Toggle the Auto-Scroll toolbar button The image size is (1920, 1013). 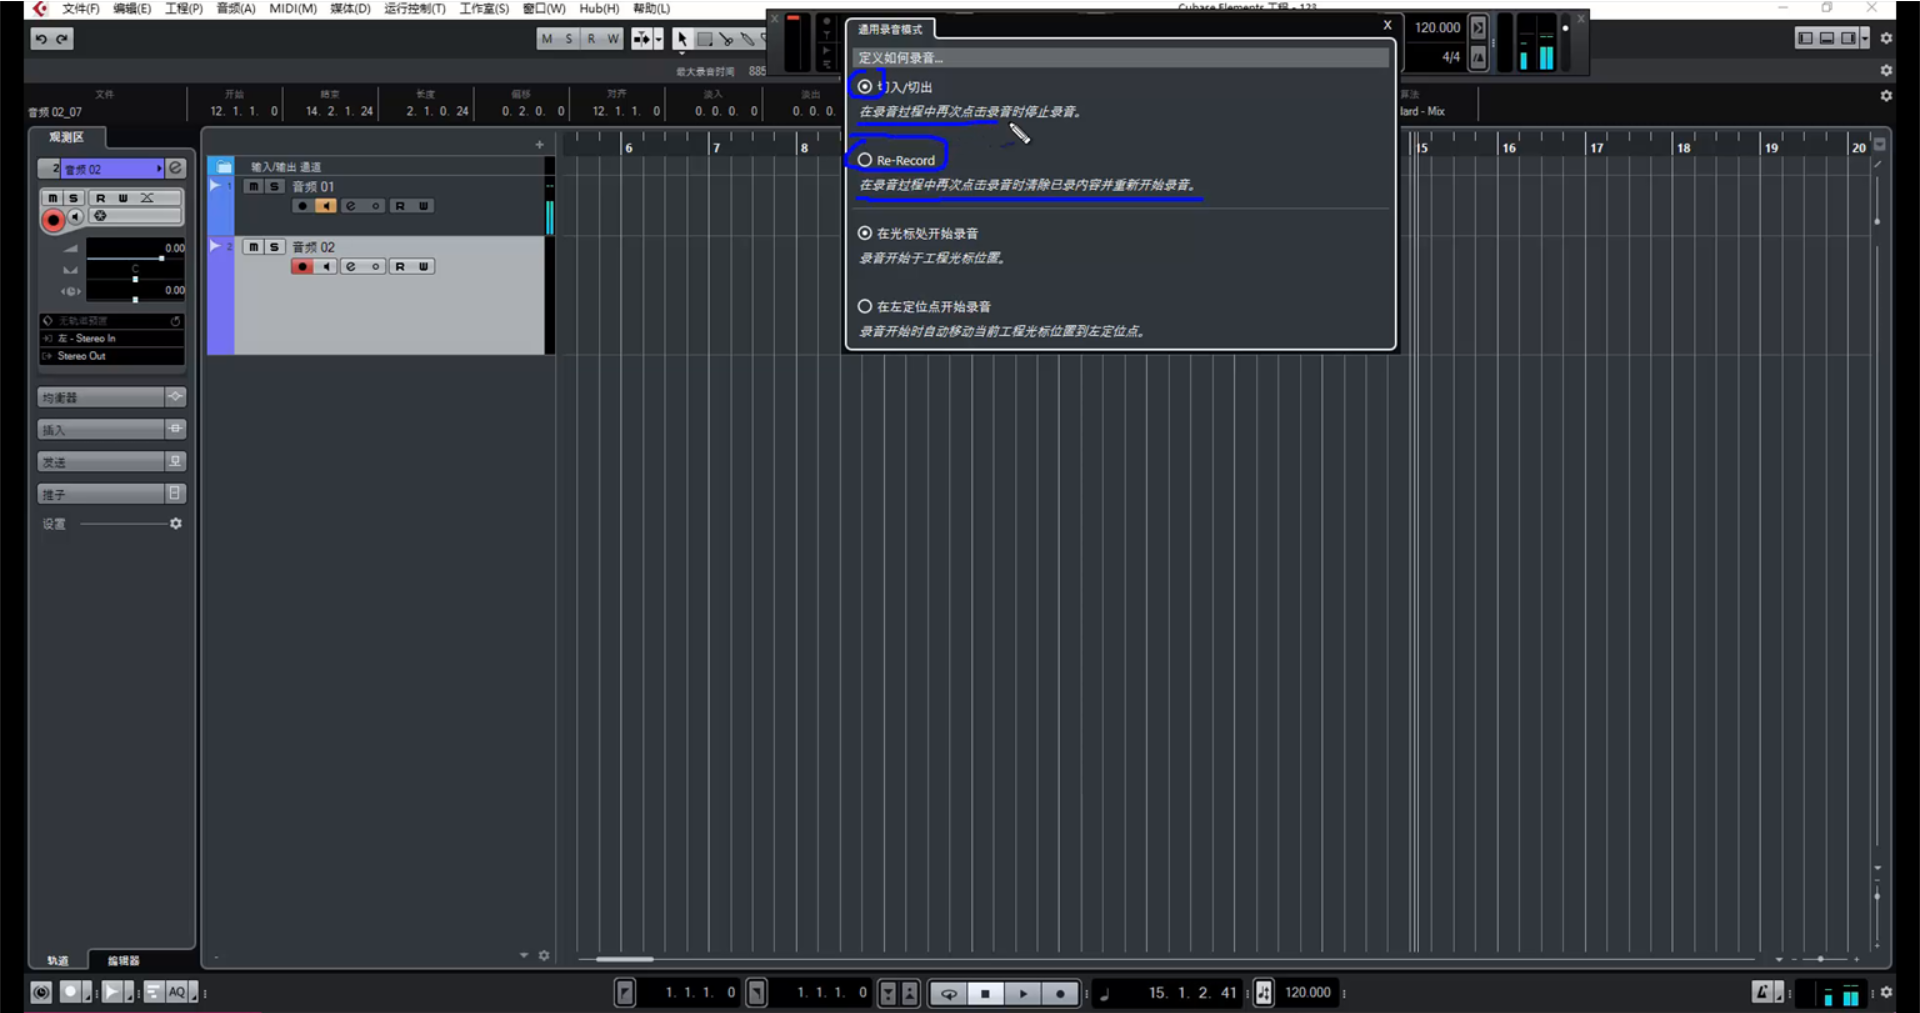pos(641,39)
